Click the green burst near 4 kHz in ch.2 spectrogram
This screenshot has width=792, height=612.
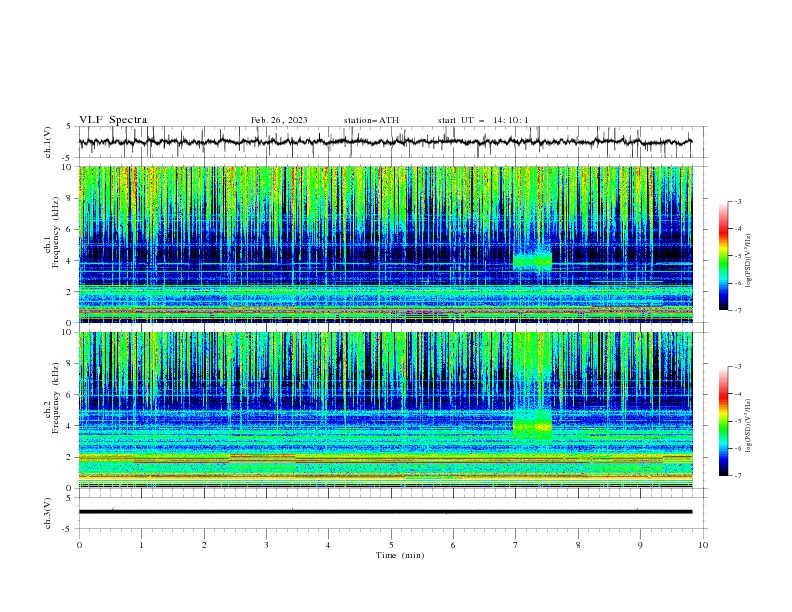coord(532,424)
